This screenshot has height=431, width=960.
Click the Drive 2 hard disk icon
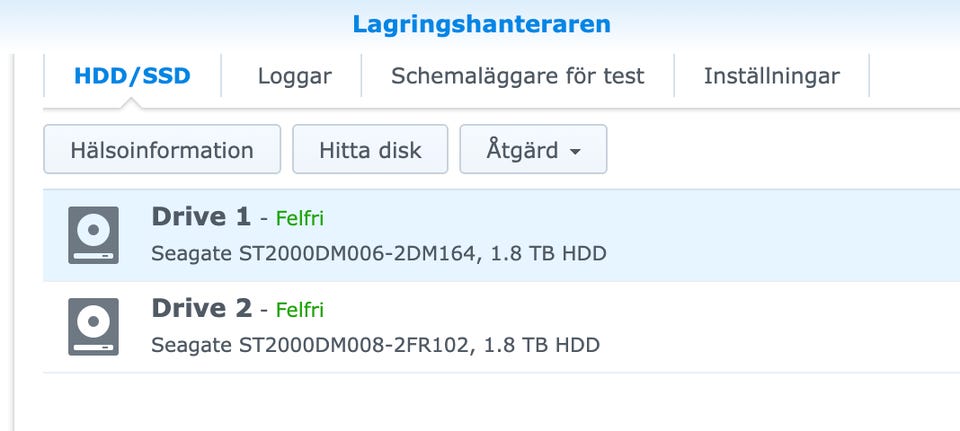[93, 327]
